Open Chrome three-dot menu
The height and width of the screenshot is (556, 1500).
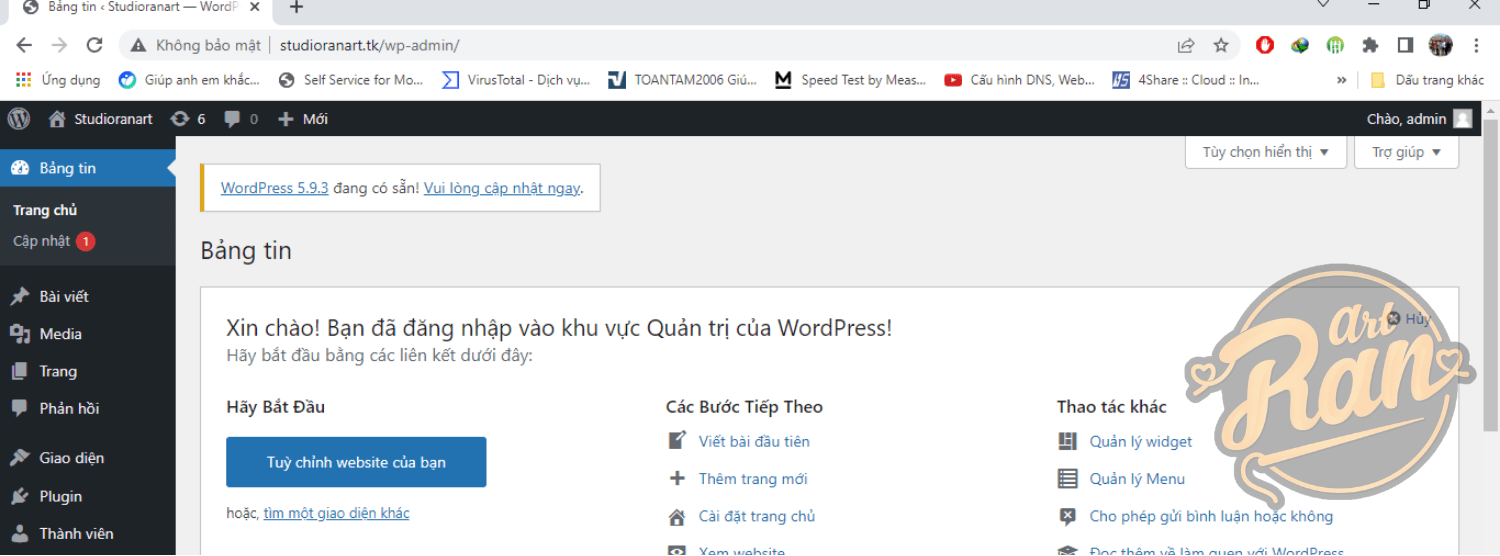point(1476,45)
